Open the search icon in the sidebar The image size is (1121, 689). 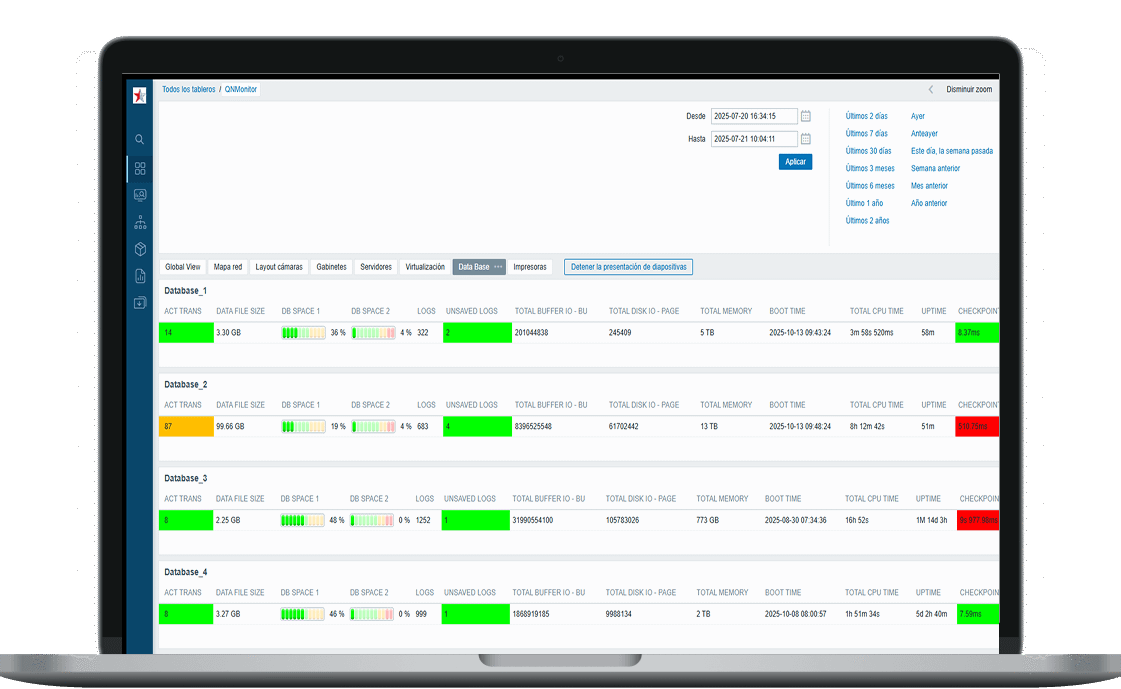[x=140, y=139]
